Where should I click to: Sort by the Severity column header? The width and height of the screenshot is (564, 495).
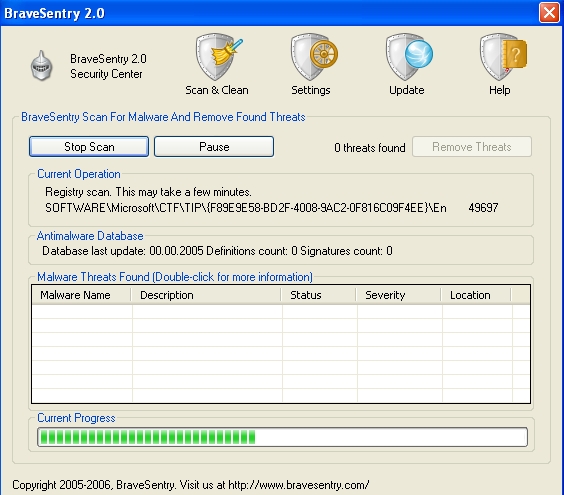tap(399, 295)
